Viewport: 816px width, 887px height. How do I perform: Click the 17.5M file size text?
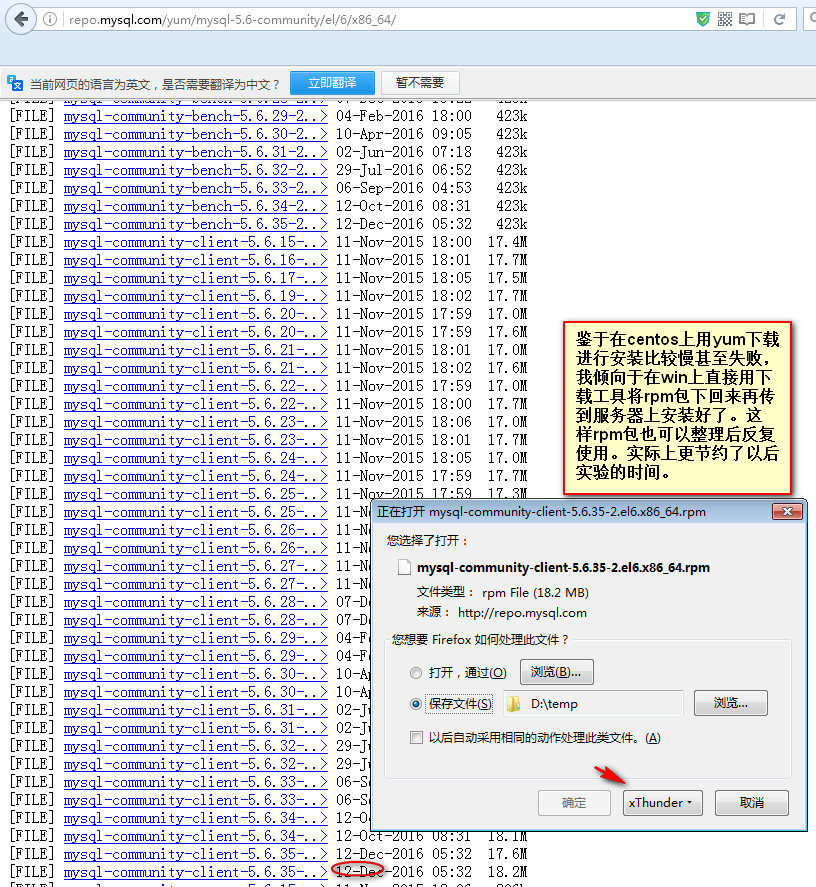(508, 278)
